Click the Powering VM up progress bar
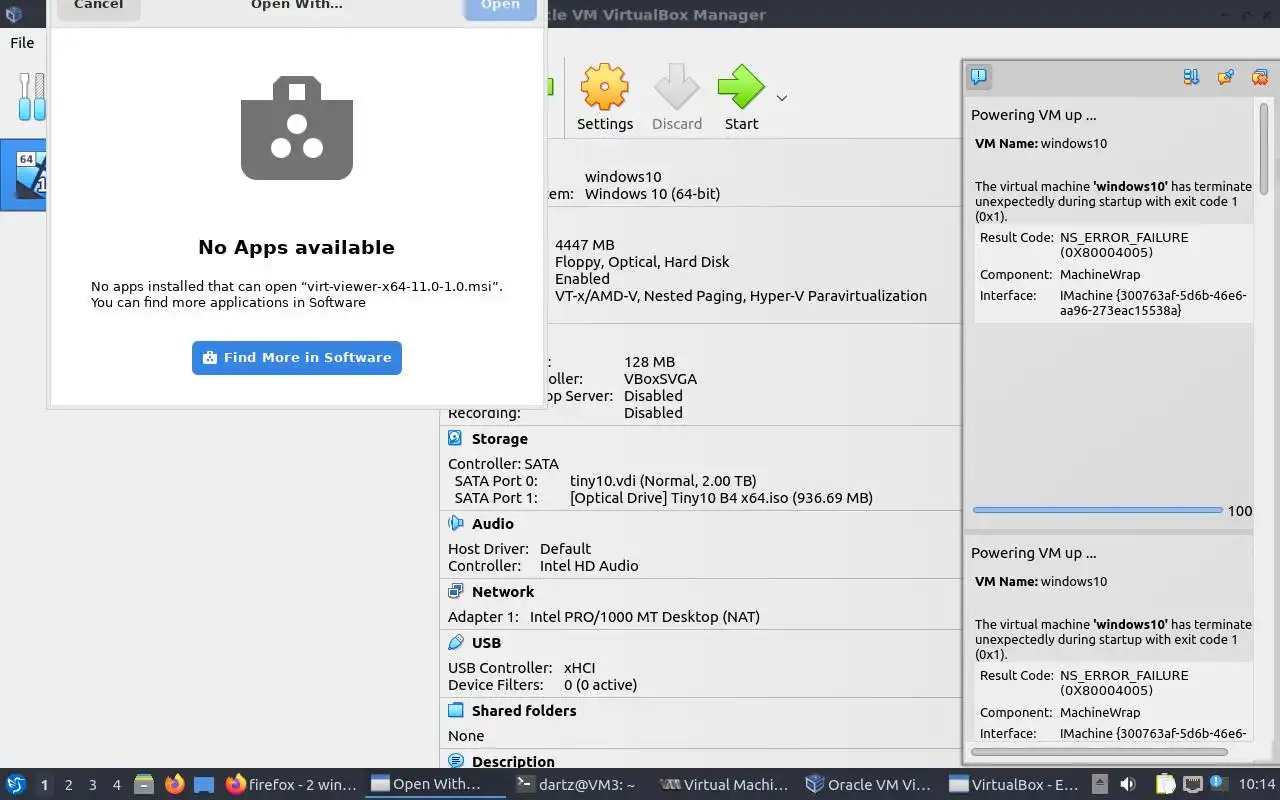 (x=1097, y=510)
